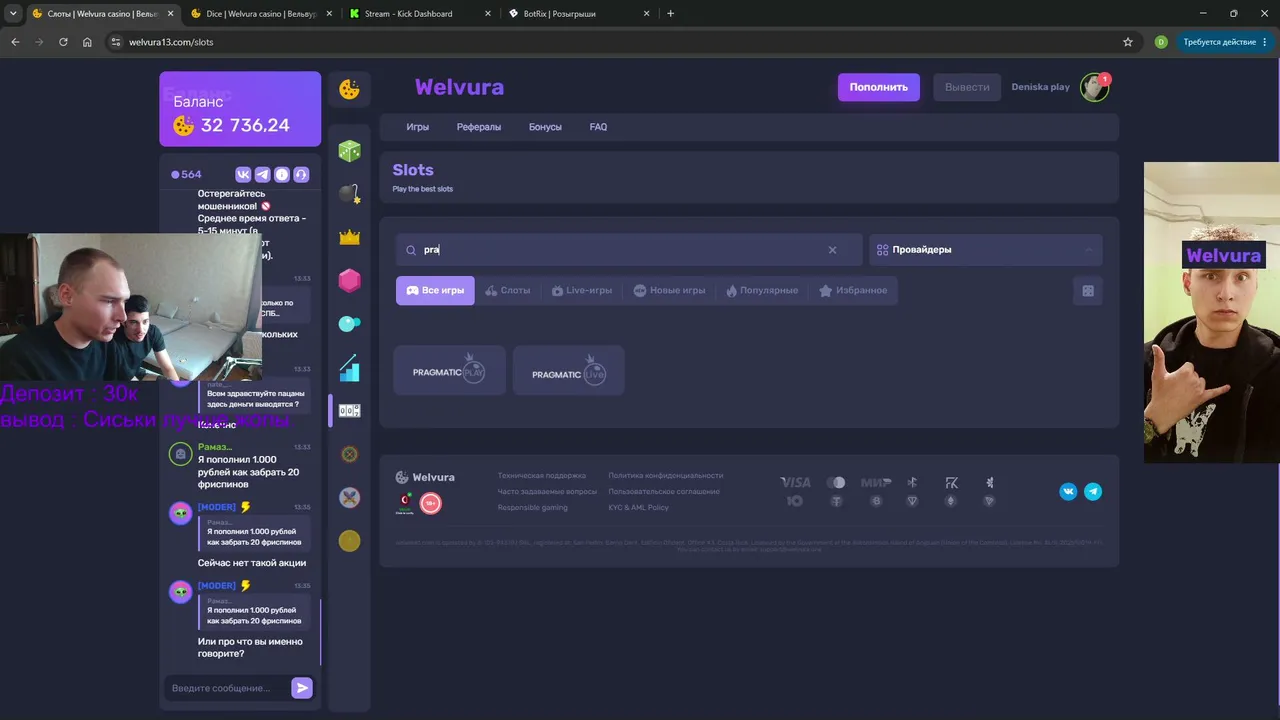
Task: Show chat info icon in chat header
Action: 282,174
